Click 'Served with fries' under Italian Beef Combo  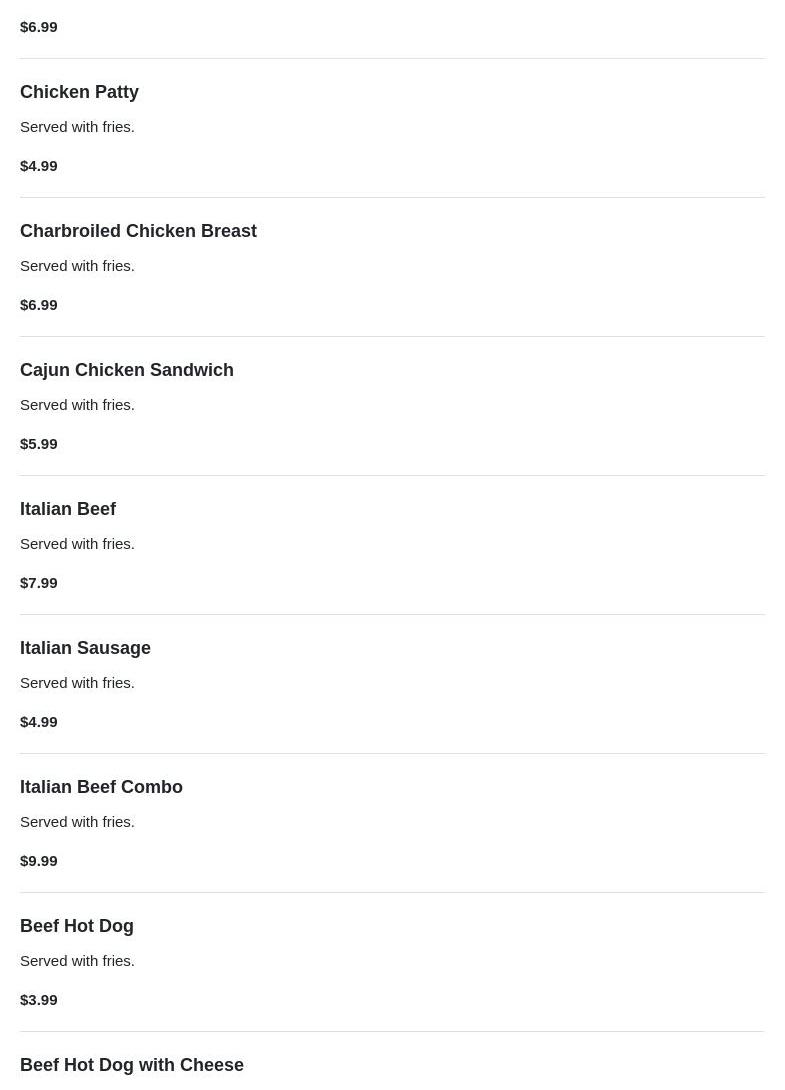(77, 822)
